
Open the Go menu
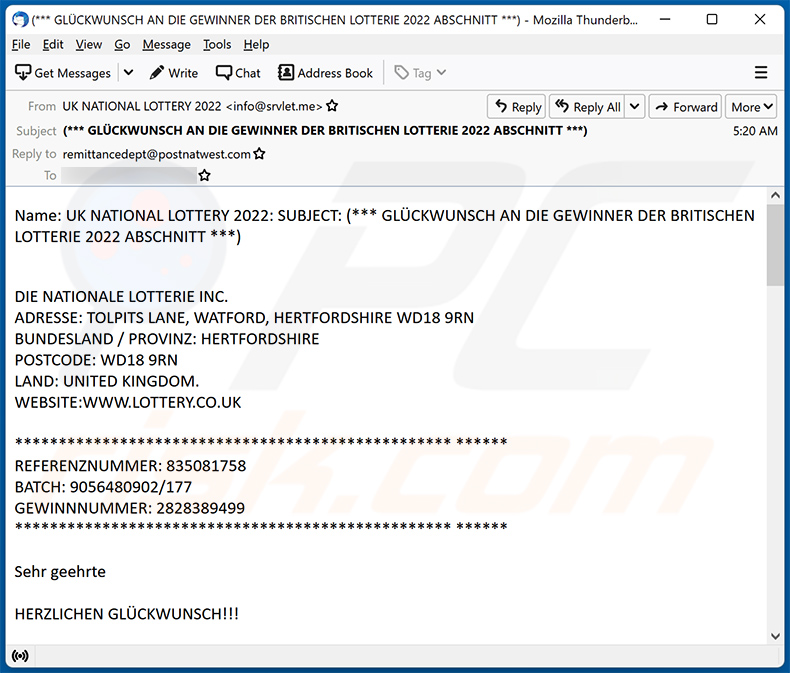pyautogui.click(x=122, y=45)
